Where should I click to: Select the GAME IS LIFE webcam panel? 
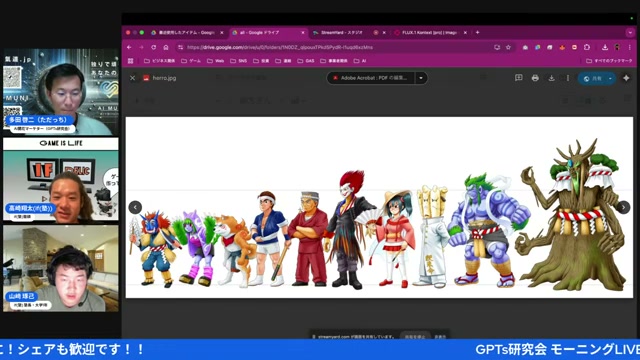coord(61,180)
